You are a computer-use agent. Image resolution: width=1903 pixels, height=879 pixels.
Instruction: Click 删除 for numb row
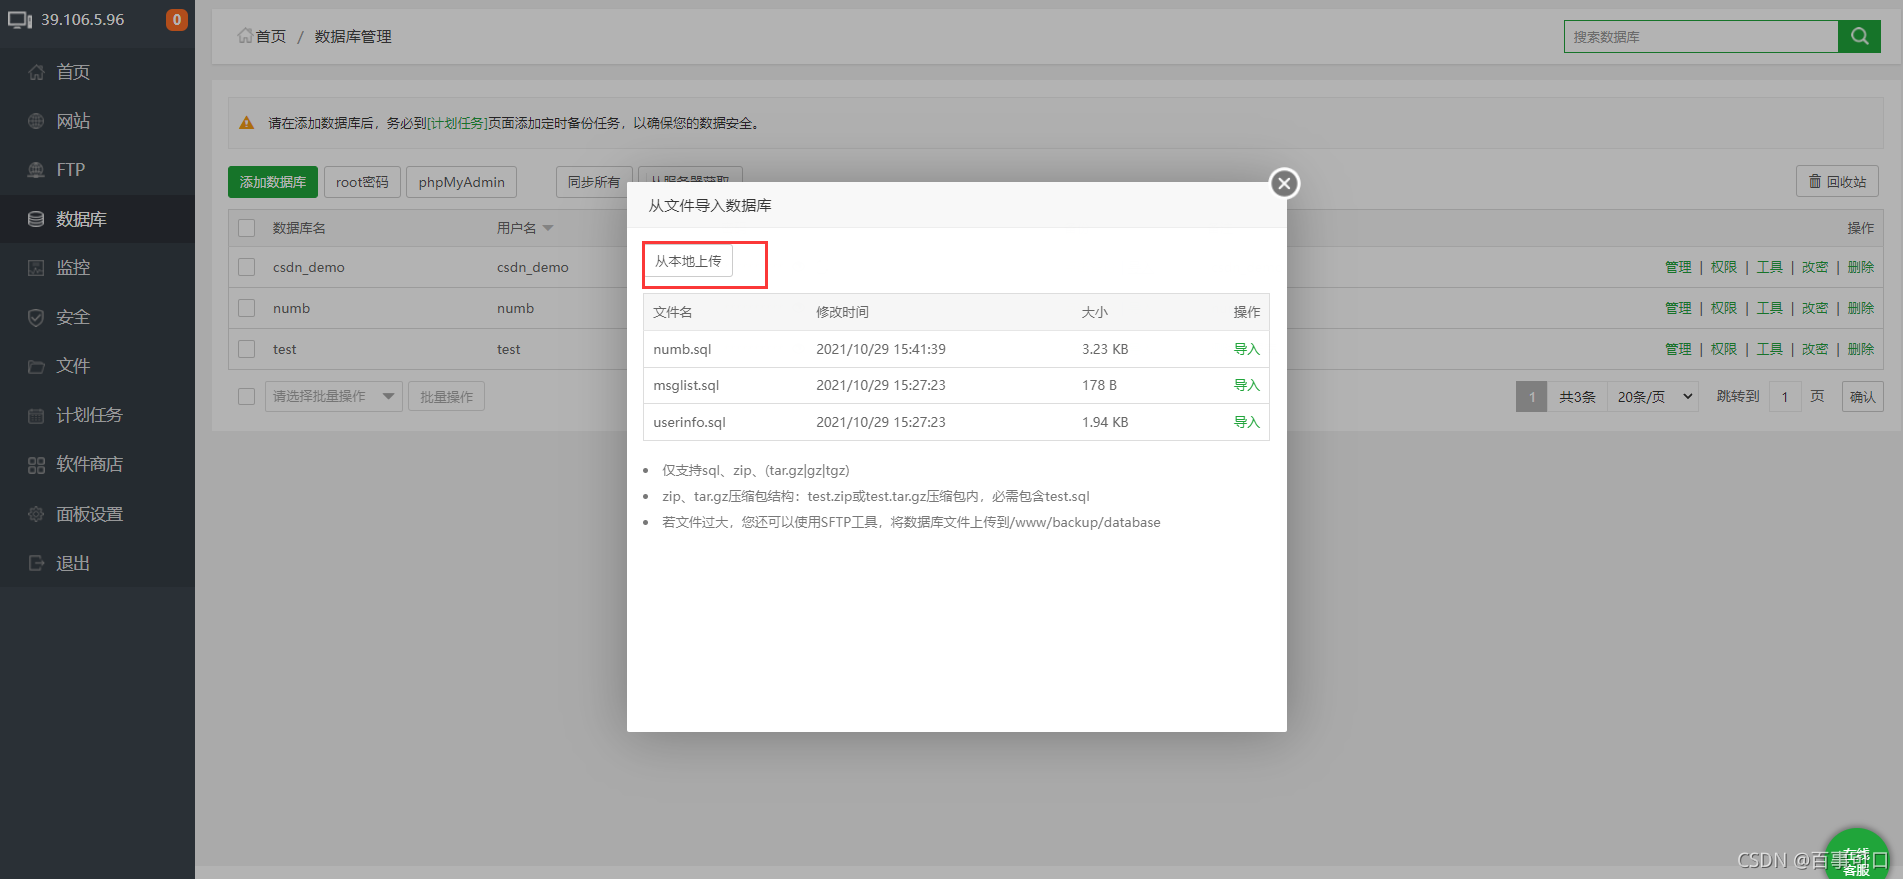[1861, 308]
